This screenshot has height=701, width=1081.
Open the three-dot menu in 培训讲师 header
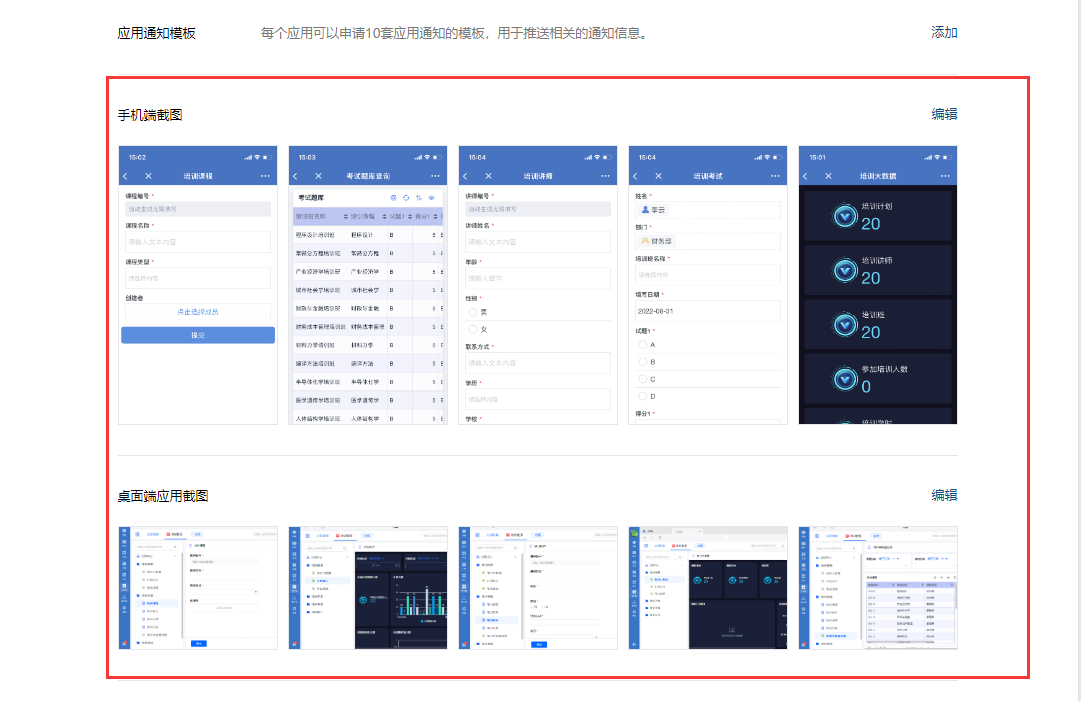tap(606, 176)
